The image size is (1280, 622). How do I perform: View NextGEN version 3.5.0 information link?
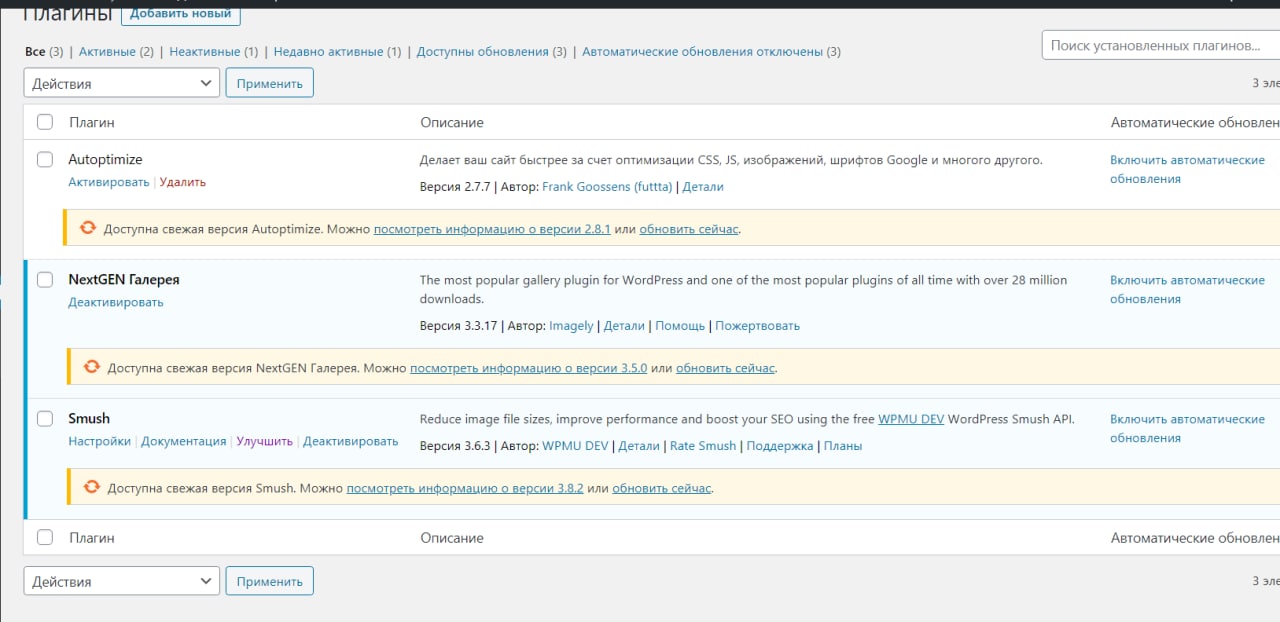pos(528,368)
